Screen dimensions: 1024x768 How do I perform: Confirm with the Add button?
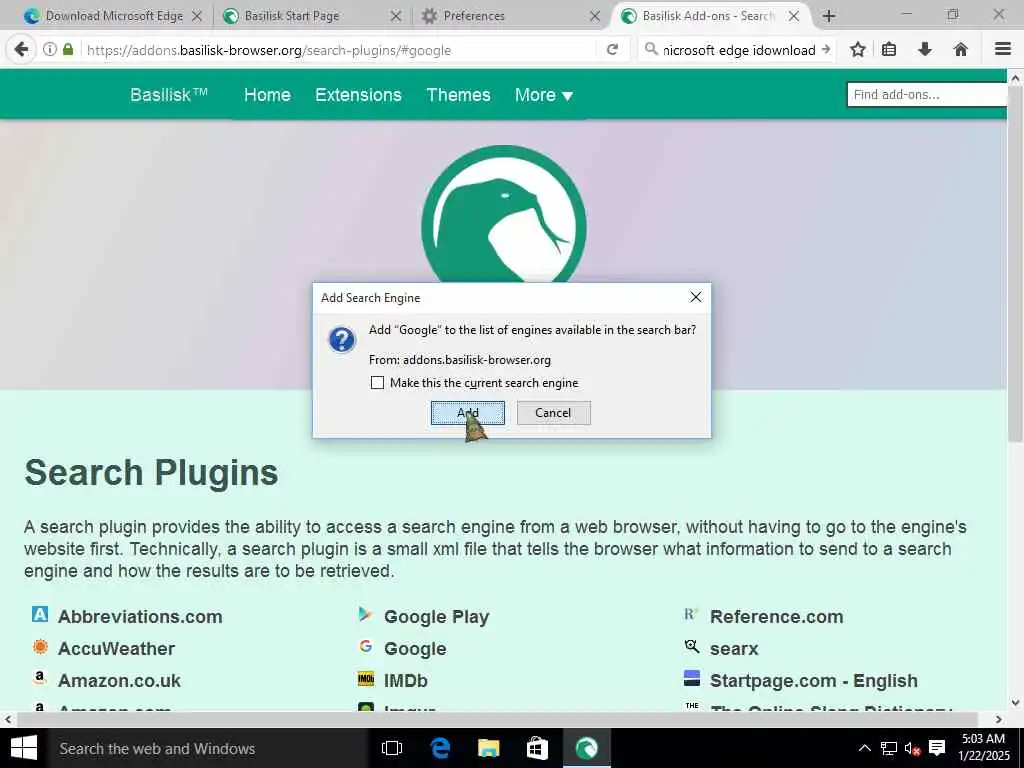point(468,413)
